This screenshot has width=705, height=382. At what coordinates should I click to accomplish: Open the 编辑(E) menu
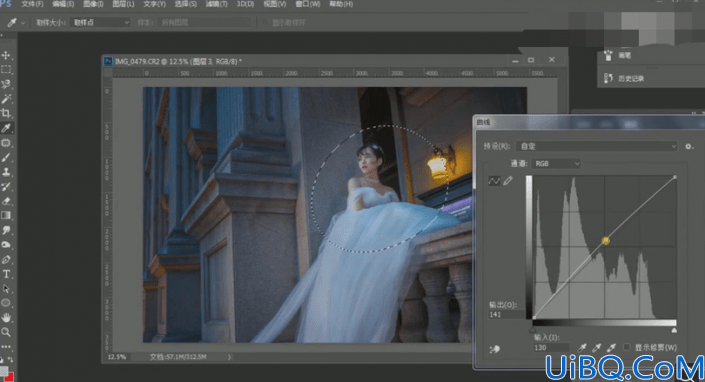tap(63, 4)
